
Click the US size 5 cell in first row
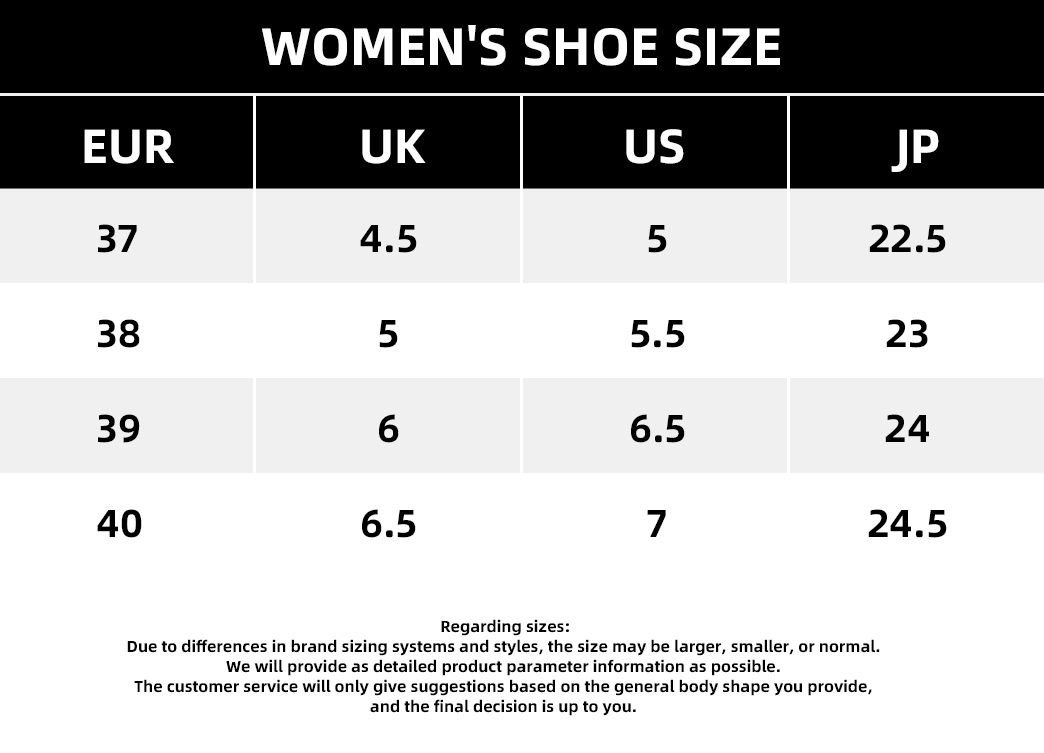click(655, 236)
